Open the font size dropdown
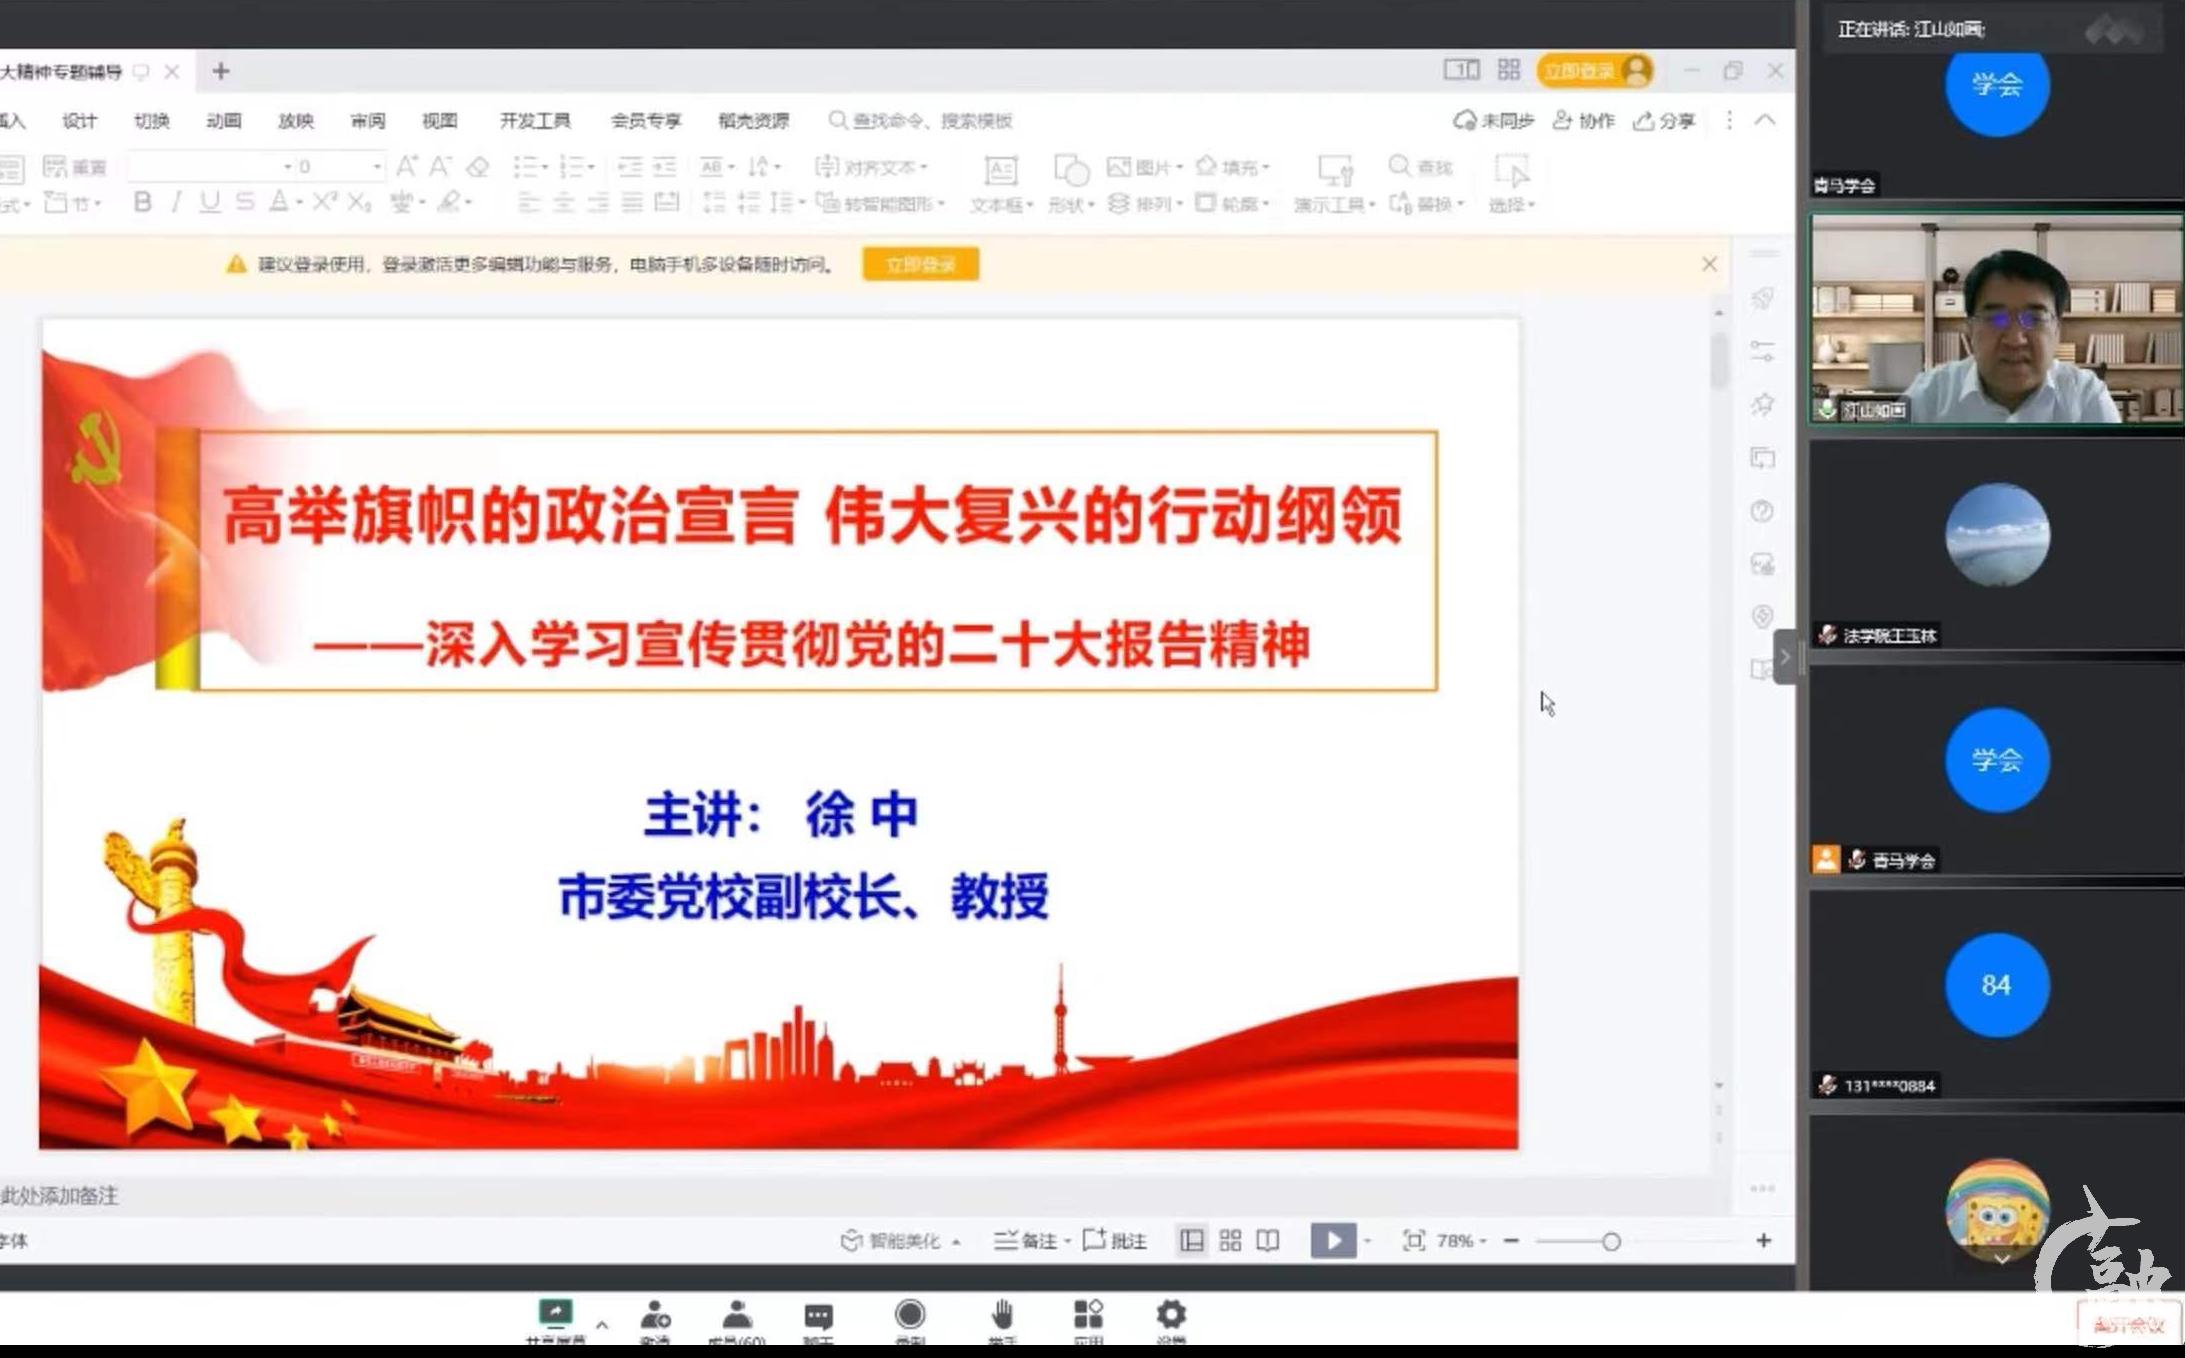 (x=376, y=167)
